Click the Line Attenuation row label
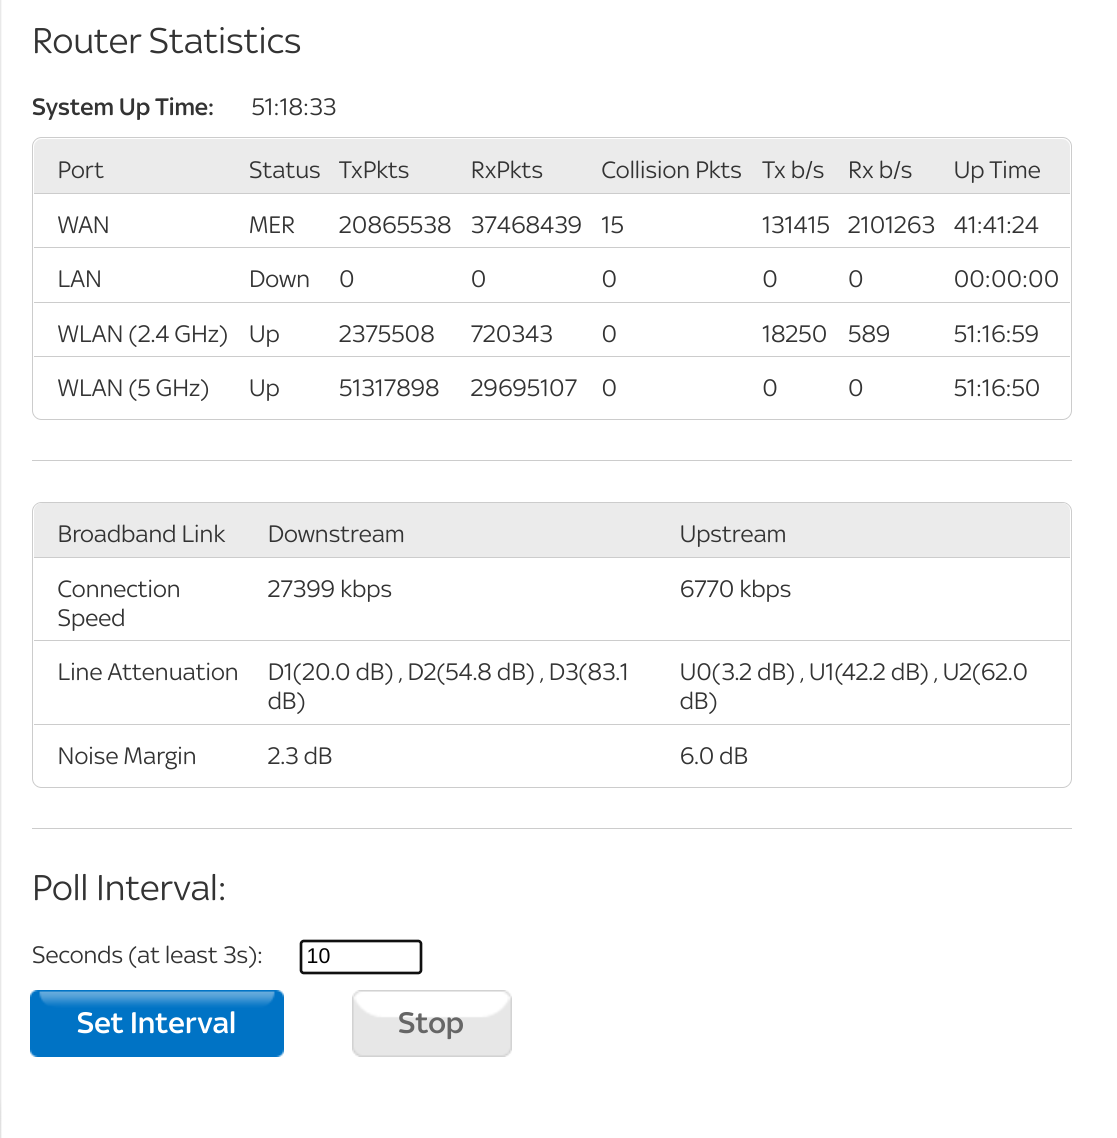 coord(147,672)
